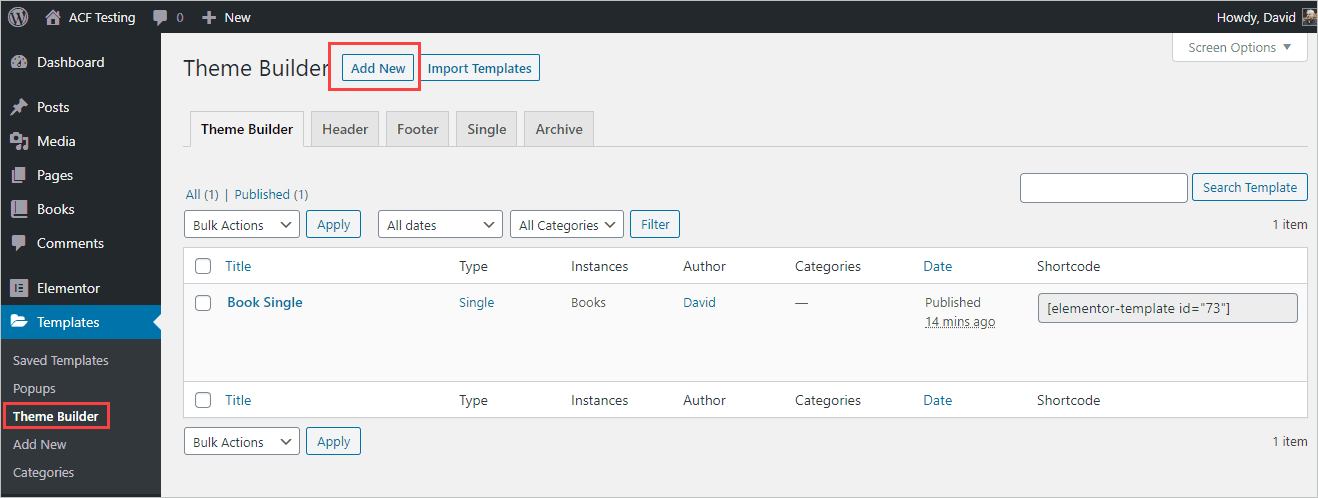1318x498 pixels.
Task: Sort by the Title column header
Action: [238, 266]
